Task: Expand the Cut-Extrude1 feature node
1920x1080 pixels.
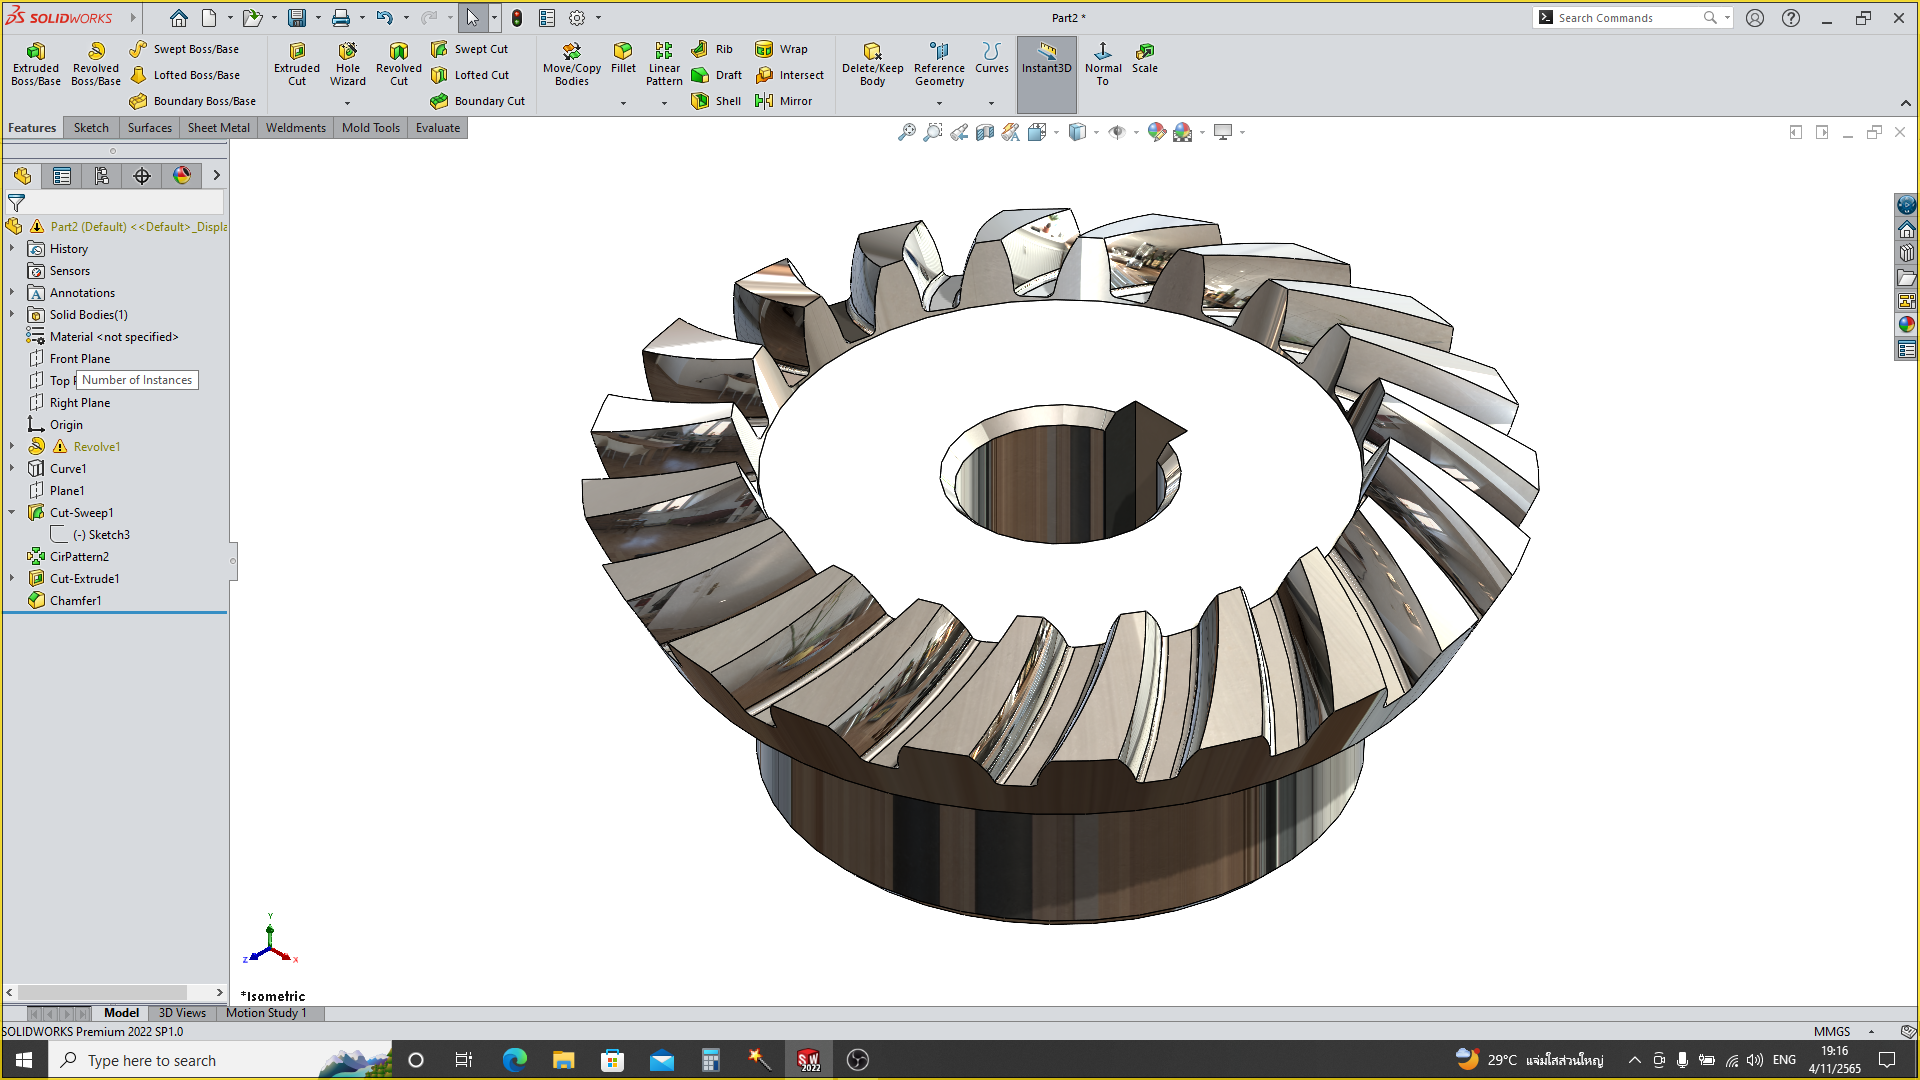Action: [x=12, y=578]
